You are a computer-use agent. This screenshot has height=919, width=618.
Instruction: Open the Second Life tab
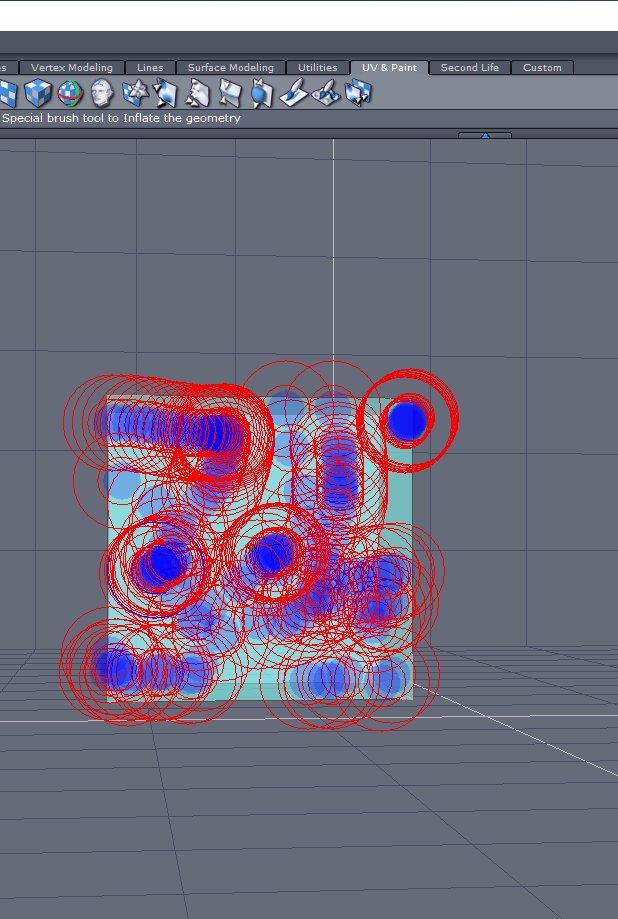470,67
